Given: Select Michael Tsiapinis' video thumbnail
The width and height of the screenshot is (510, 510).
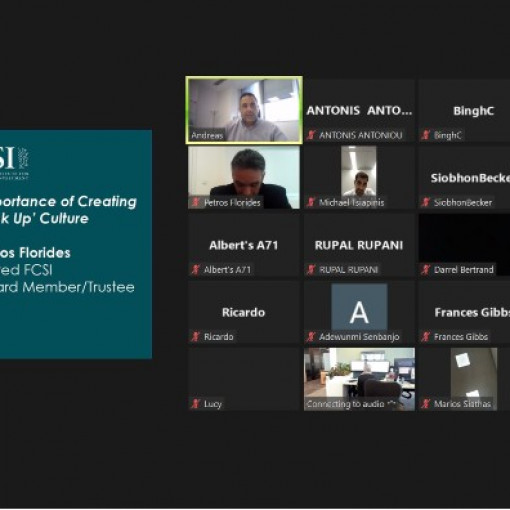Looking at the screenshot, I should 358,171.
